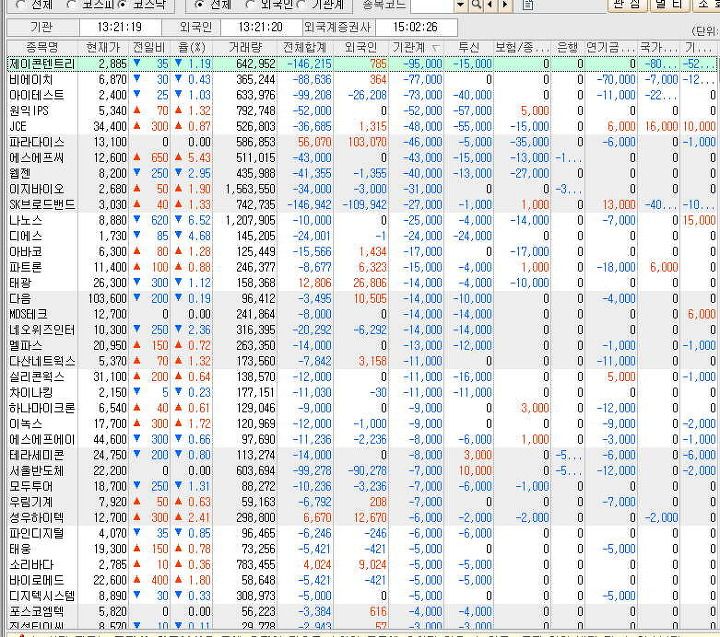Sort by the 거래량 column header
720x637 pixels.
point(245,47)
